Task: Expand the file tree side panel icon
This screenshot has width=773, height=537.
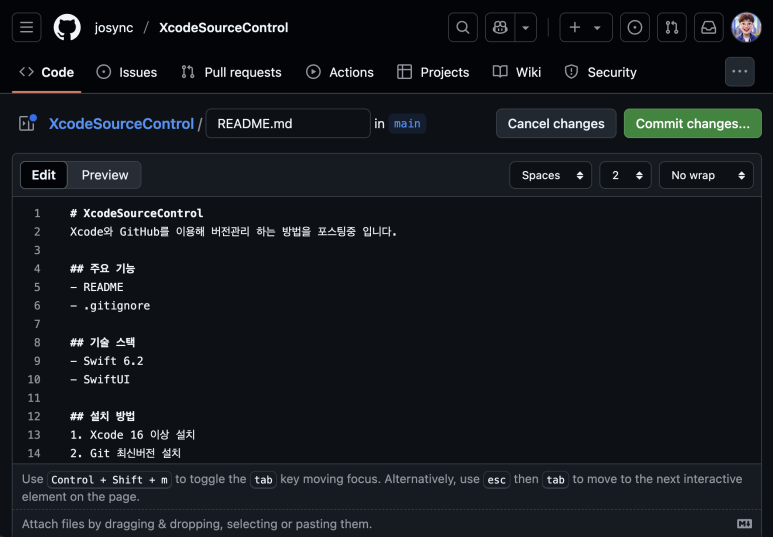Action: (x=28, y=123)
